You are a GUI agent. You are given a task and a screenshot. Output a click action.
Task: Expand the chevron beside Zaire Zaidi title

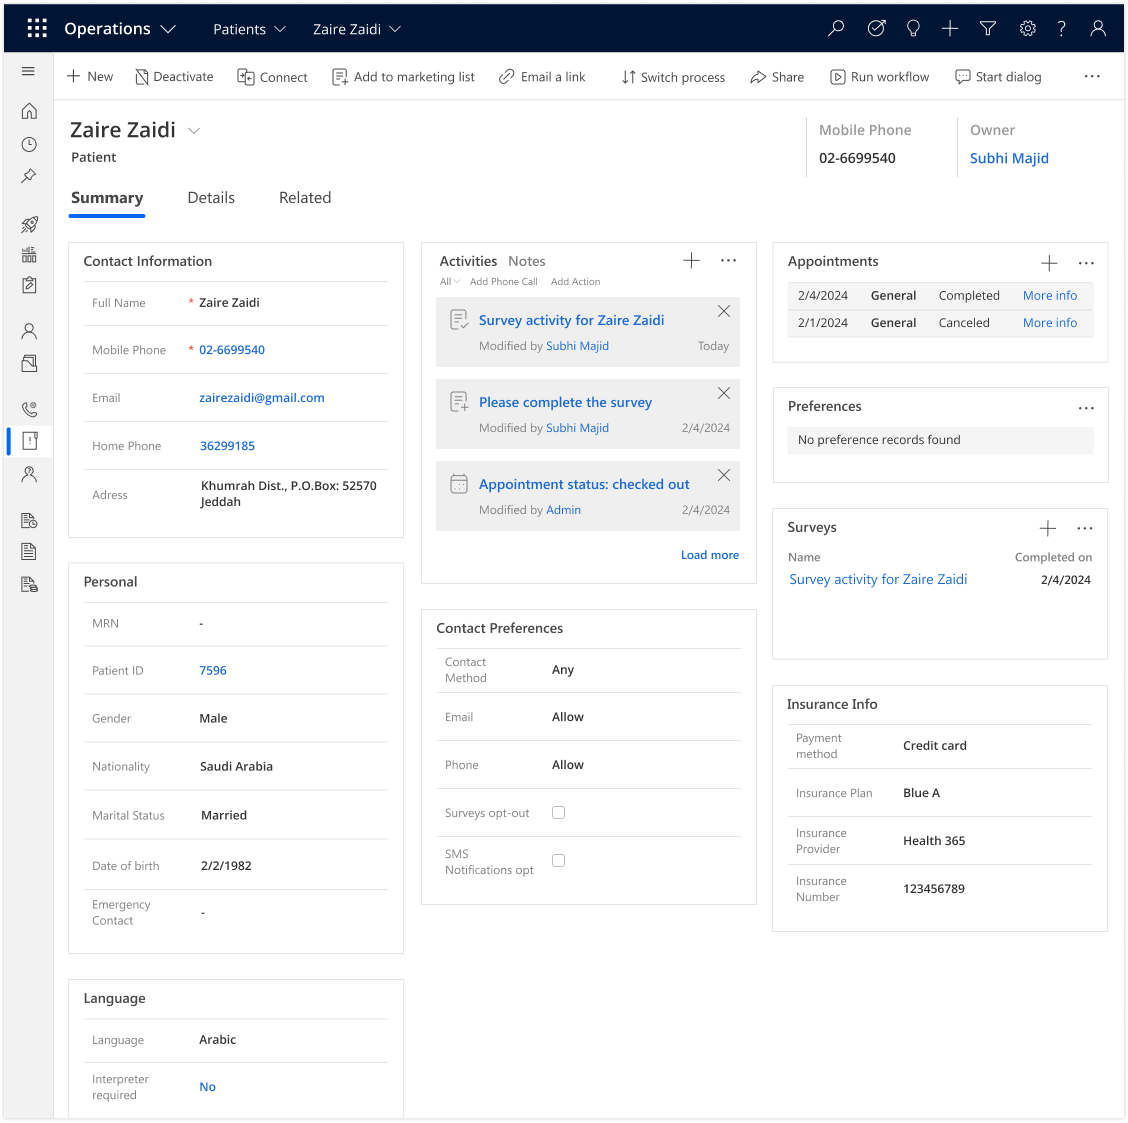click(194, 131)
